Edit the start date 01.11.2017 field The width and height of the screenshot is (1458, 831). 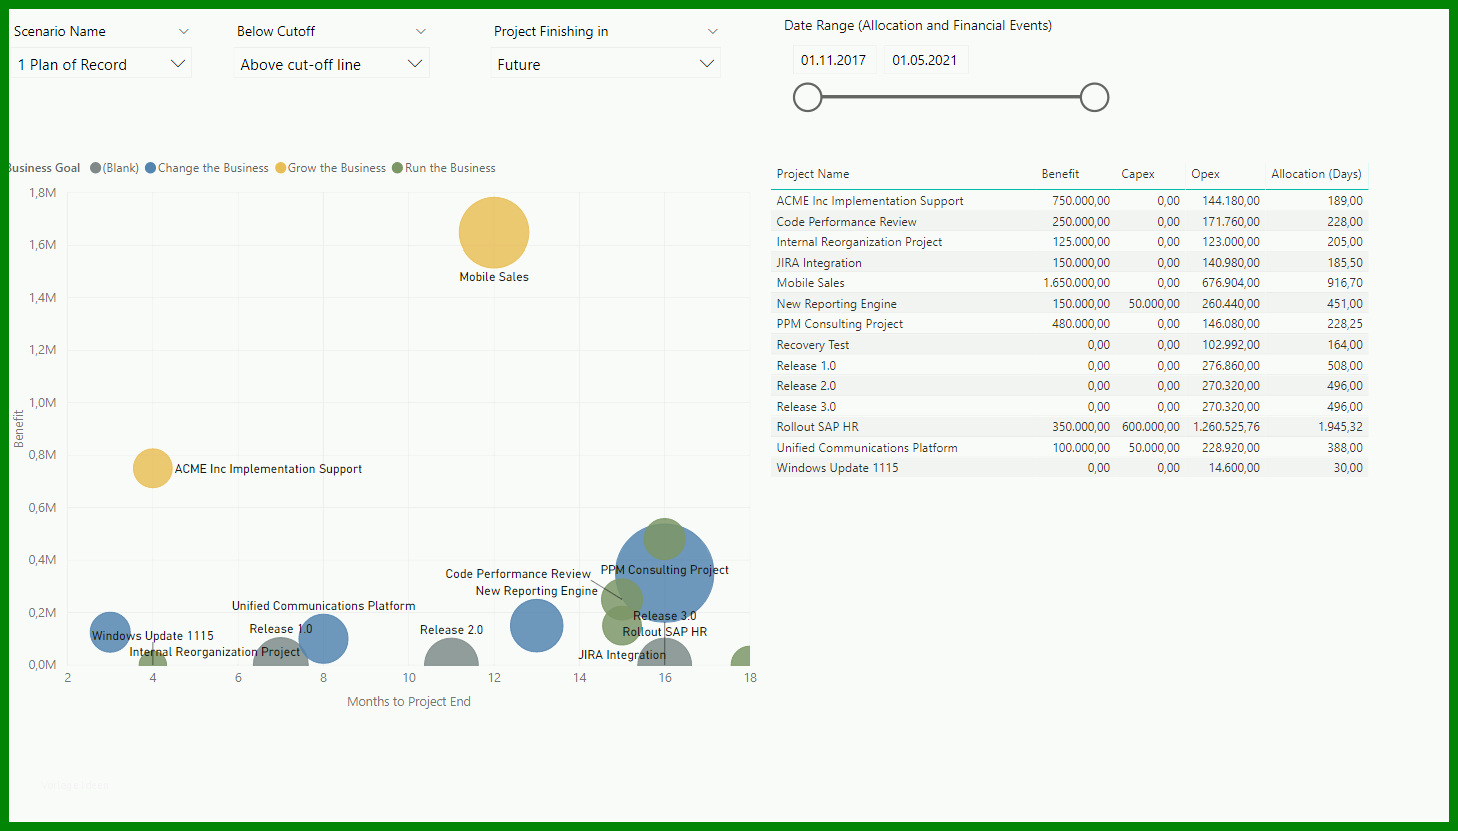tap(834, 60)
